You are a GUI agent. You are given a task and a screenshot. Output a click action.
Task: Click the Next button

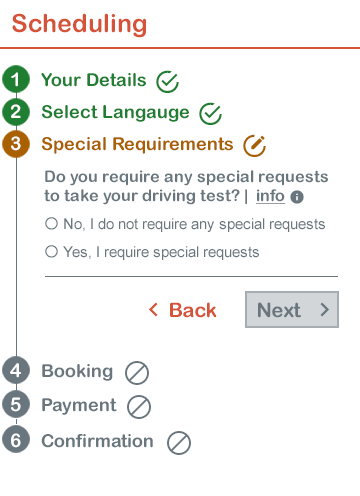[292, 310]
